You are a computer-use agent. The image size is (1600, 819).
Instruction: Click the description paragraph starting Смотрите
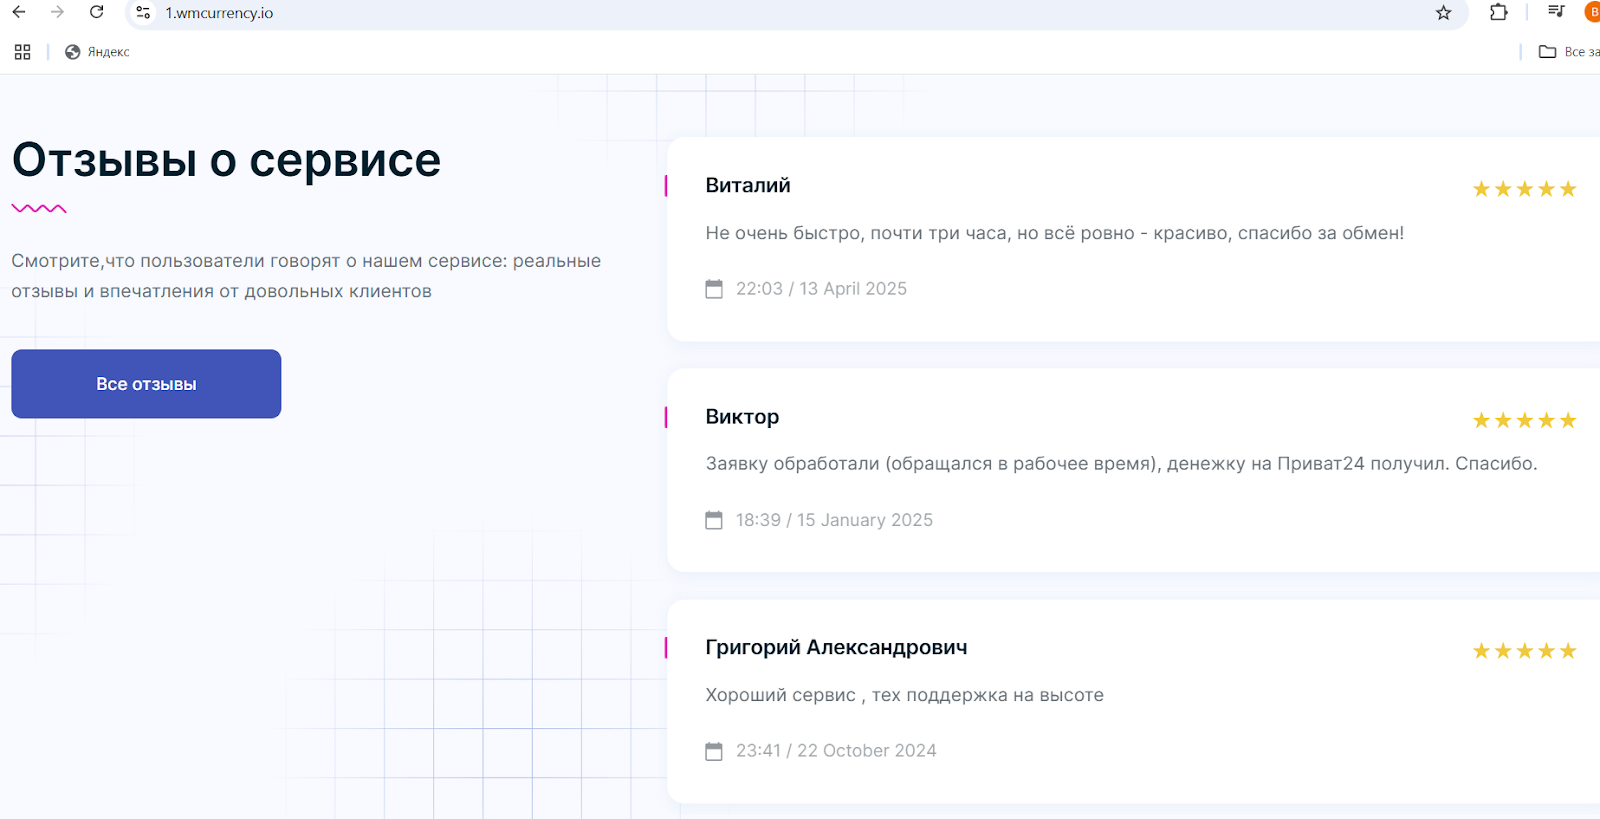(x=306, y=276)
